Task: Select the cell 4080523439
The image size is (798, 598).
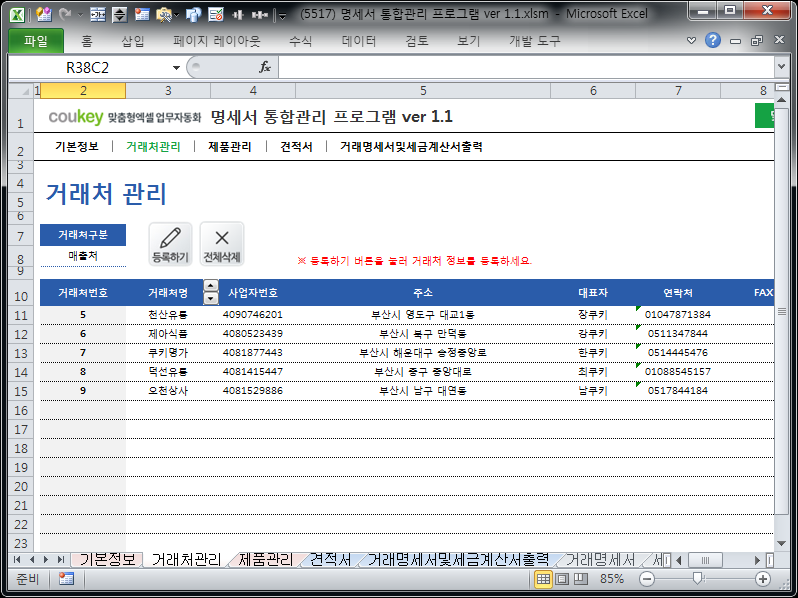Action: click(253, 333)
